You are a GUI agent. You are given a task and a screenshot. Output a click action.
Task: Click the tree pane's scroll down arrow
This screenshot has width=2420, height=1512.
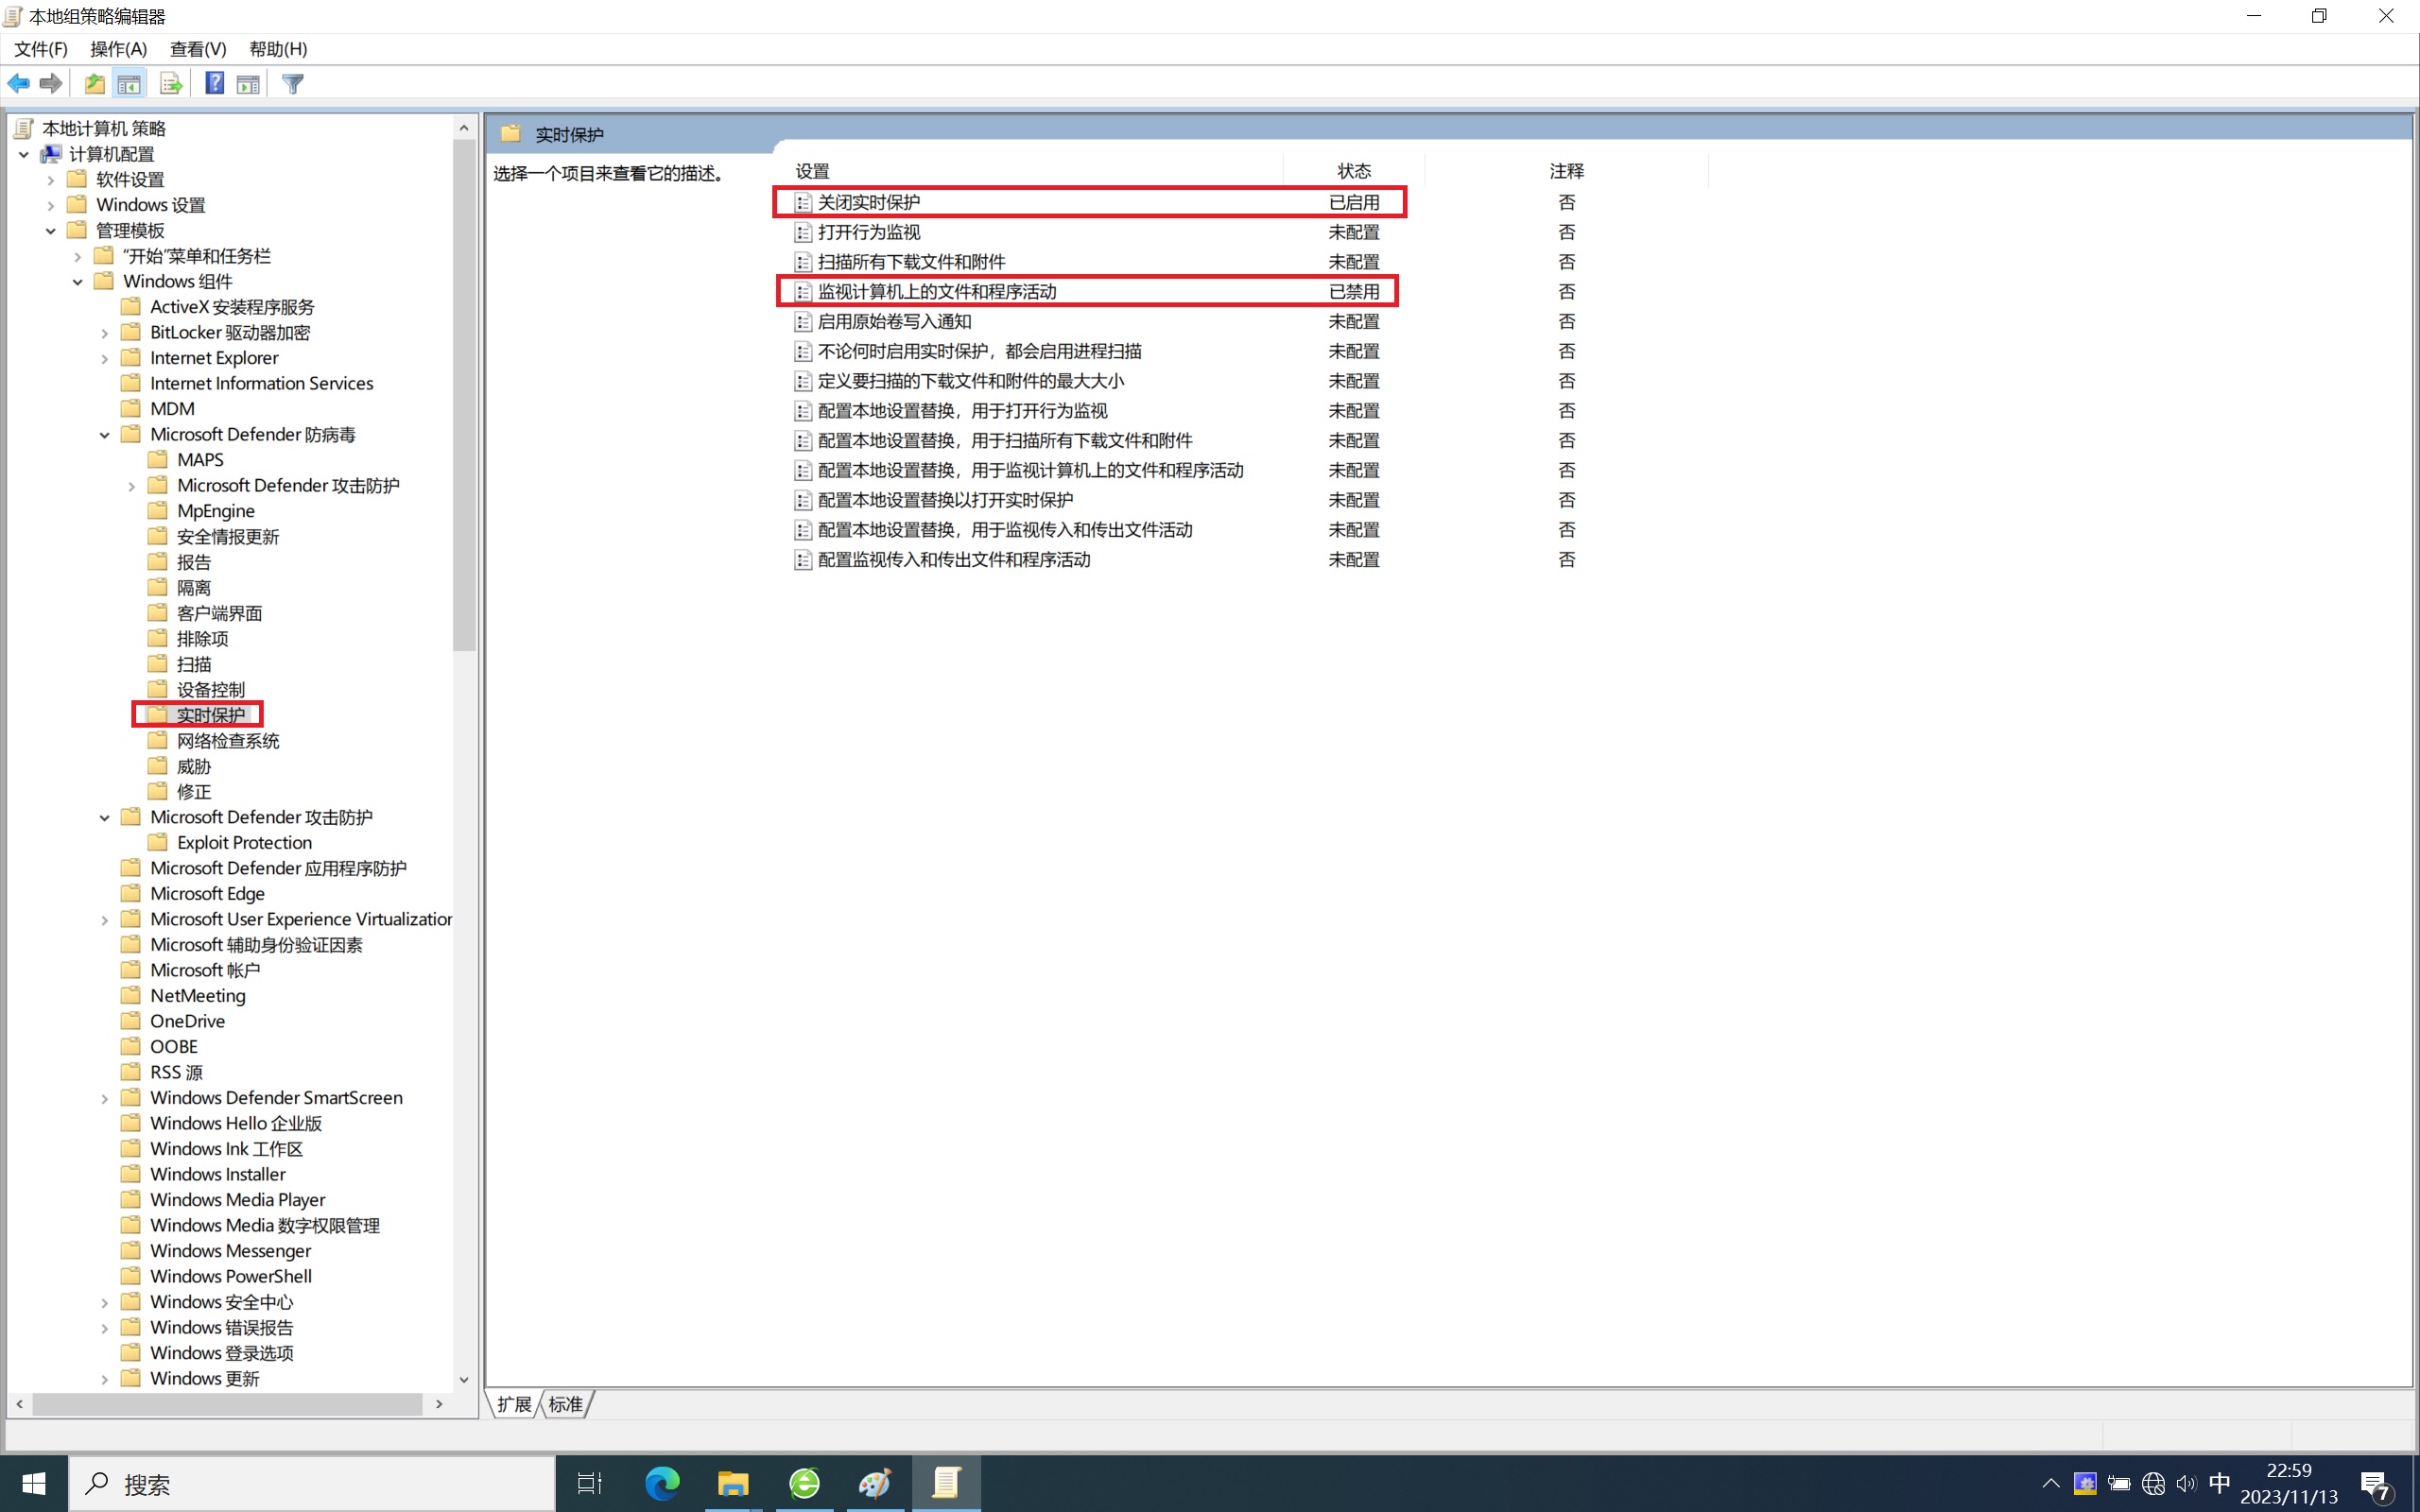coord(464,1379)
